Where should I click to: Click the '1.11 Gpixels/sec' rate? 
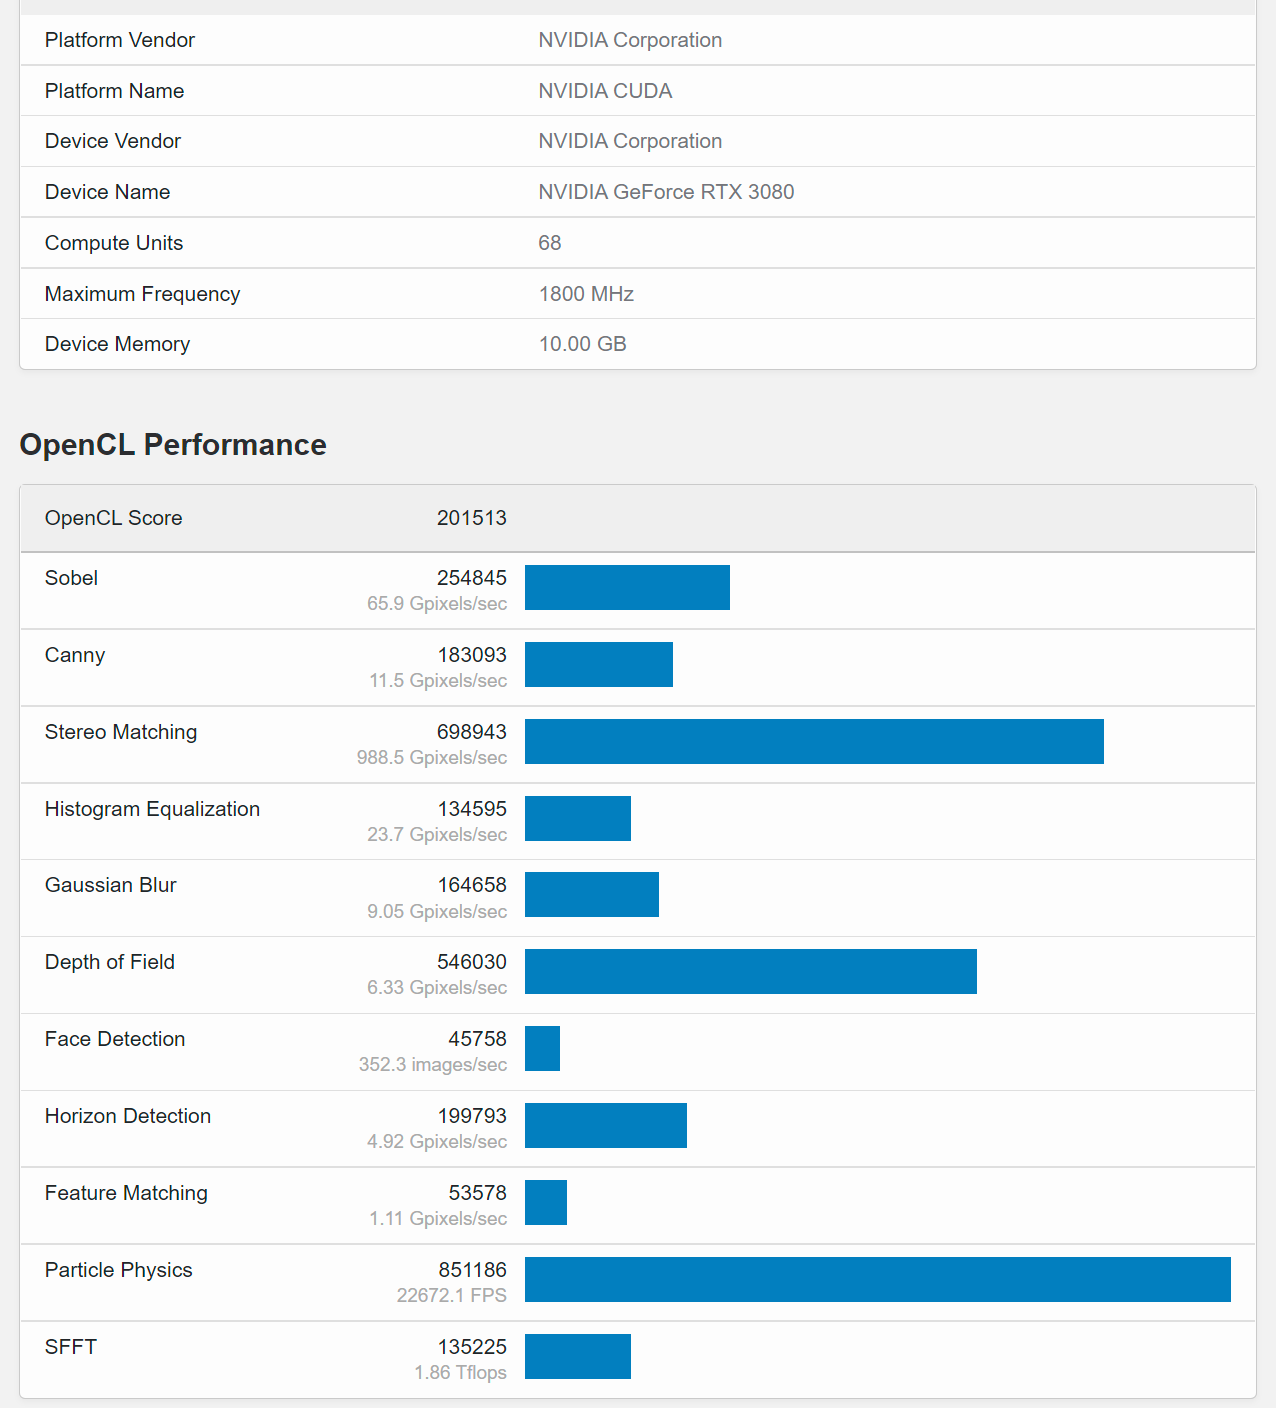[x=438, y=1219]
